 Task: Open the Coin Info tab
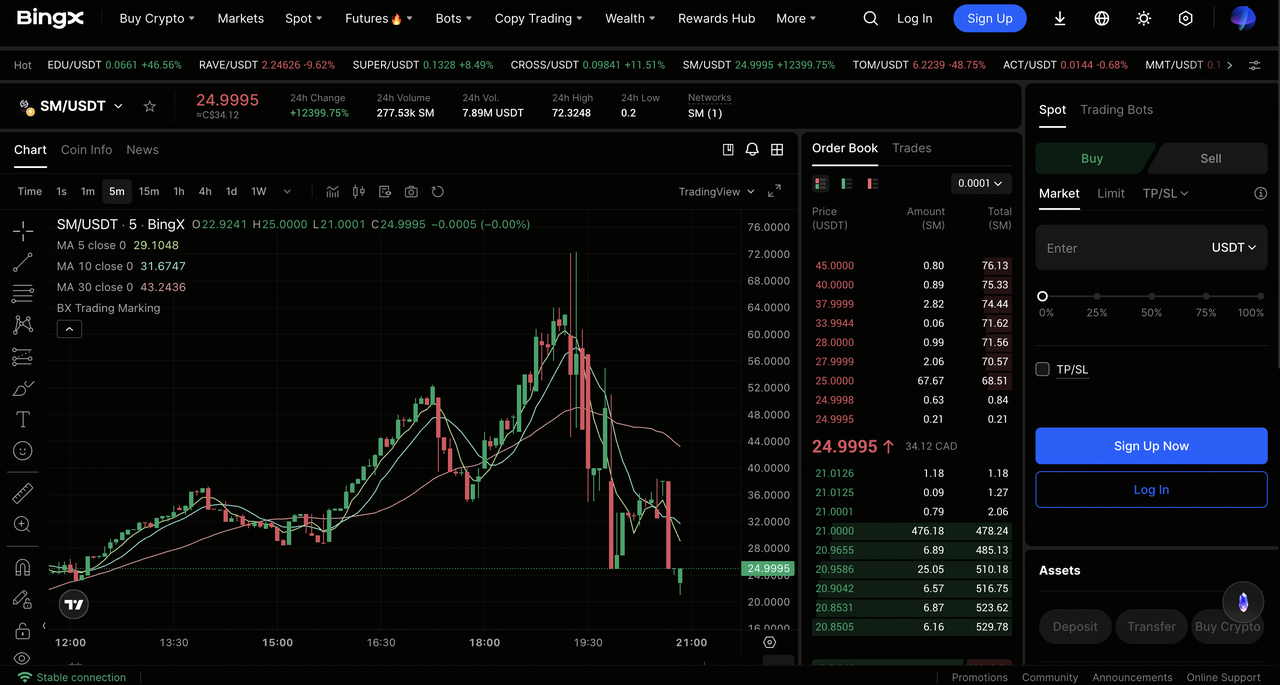point(86,150)
